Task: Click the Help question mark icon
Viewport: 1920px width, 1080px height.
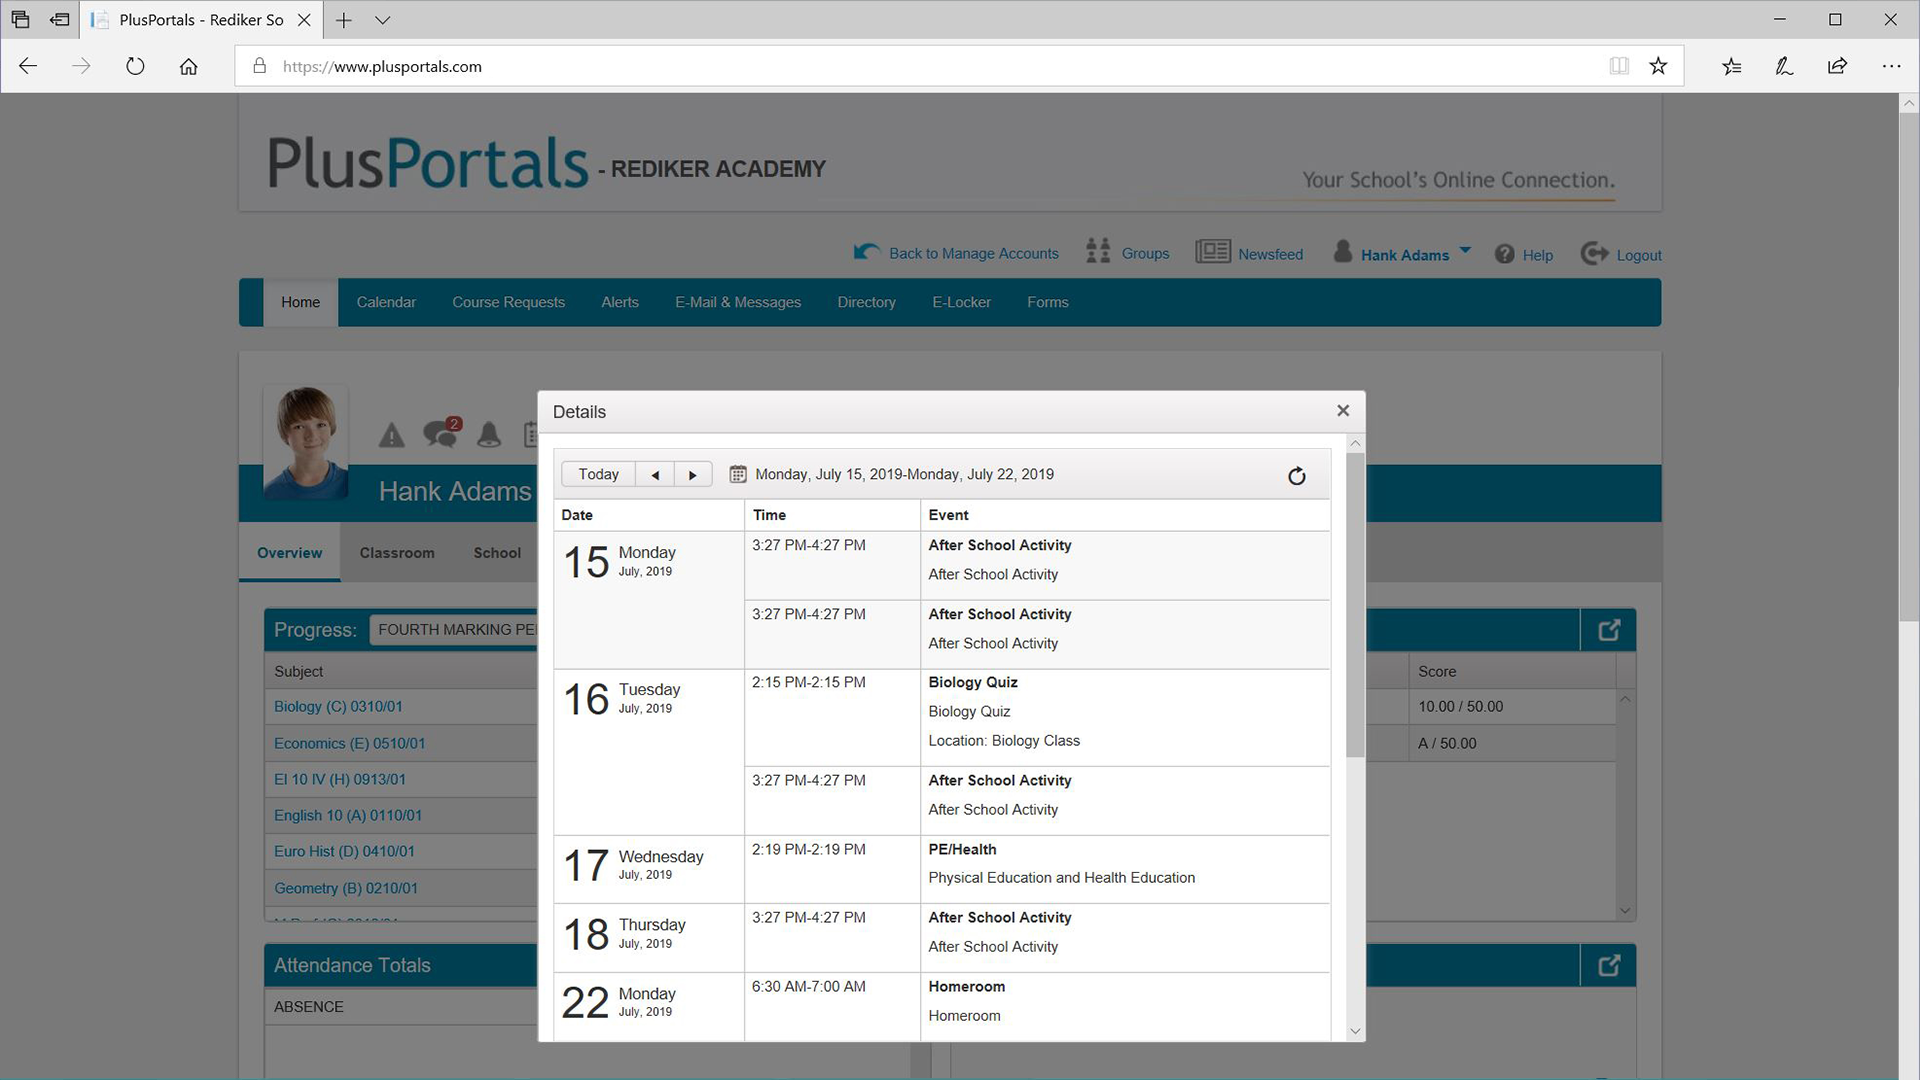Action: pos(1504,254)
